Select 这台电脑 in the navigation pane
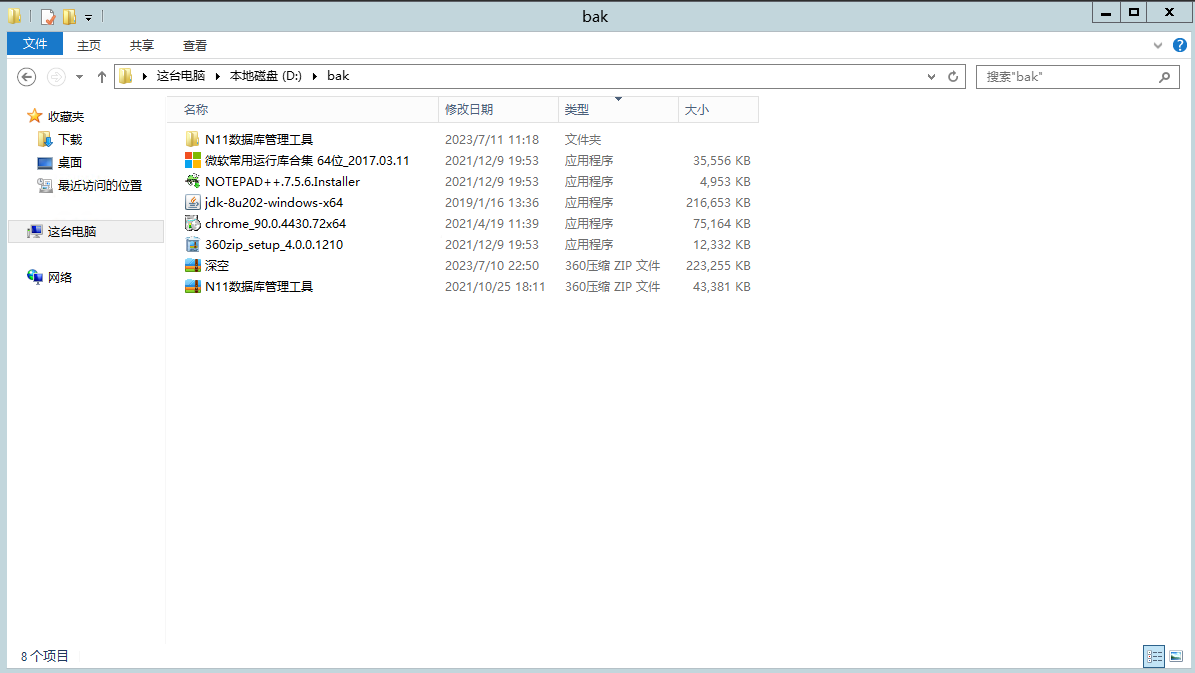 (71, 231)
